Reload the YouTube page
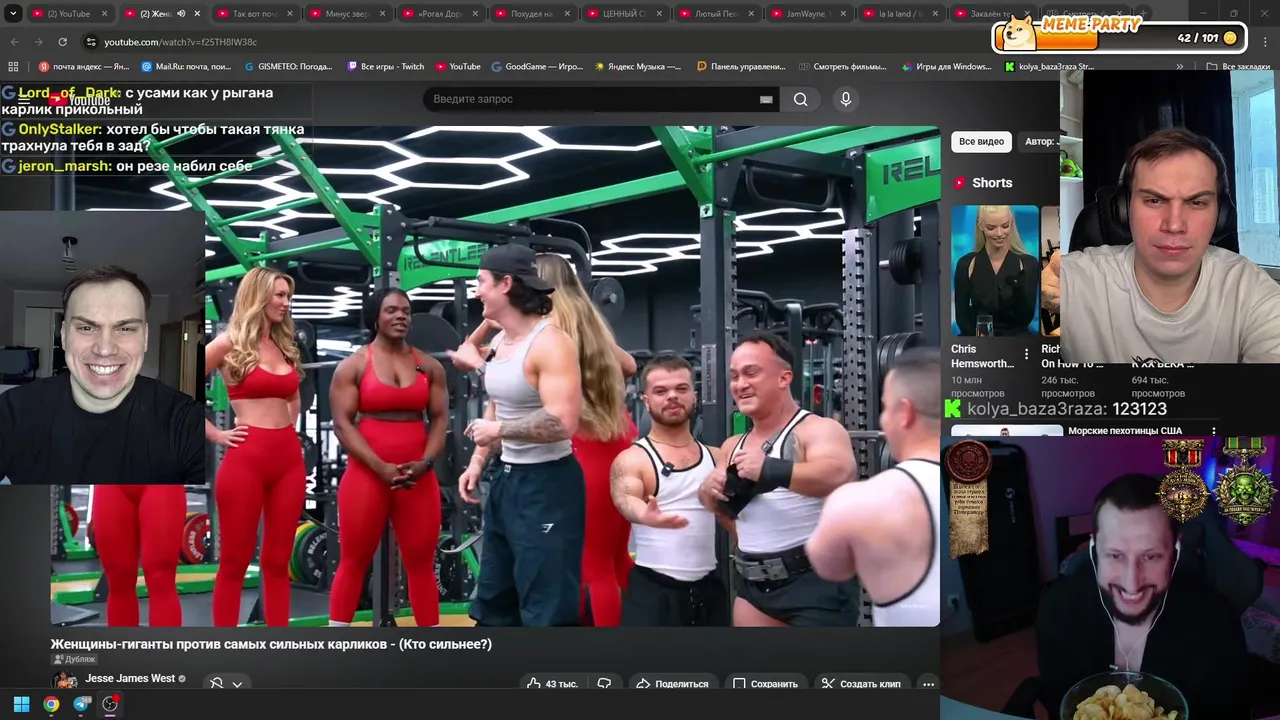 point(62,42)
